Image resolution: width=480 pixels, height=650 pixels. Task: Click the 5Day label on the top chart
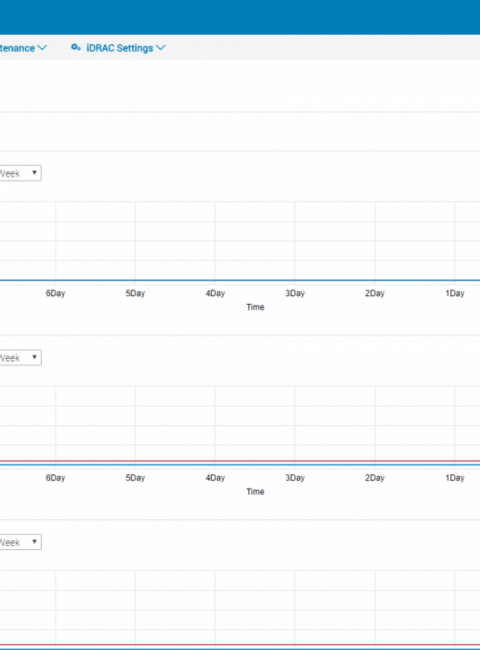click(135, 293)
